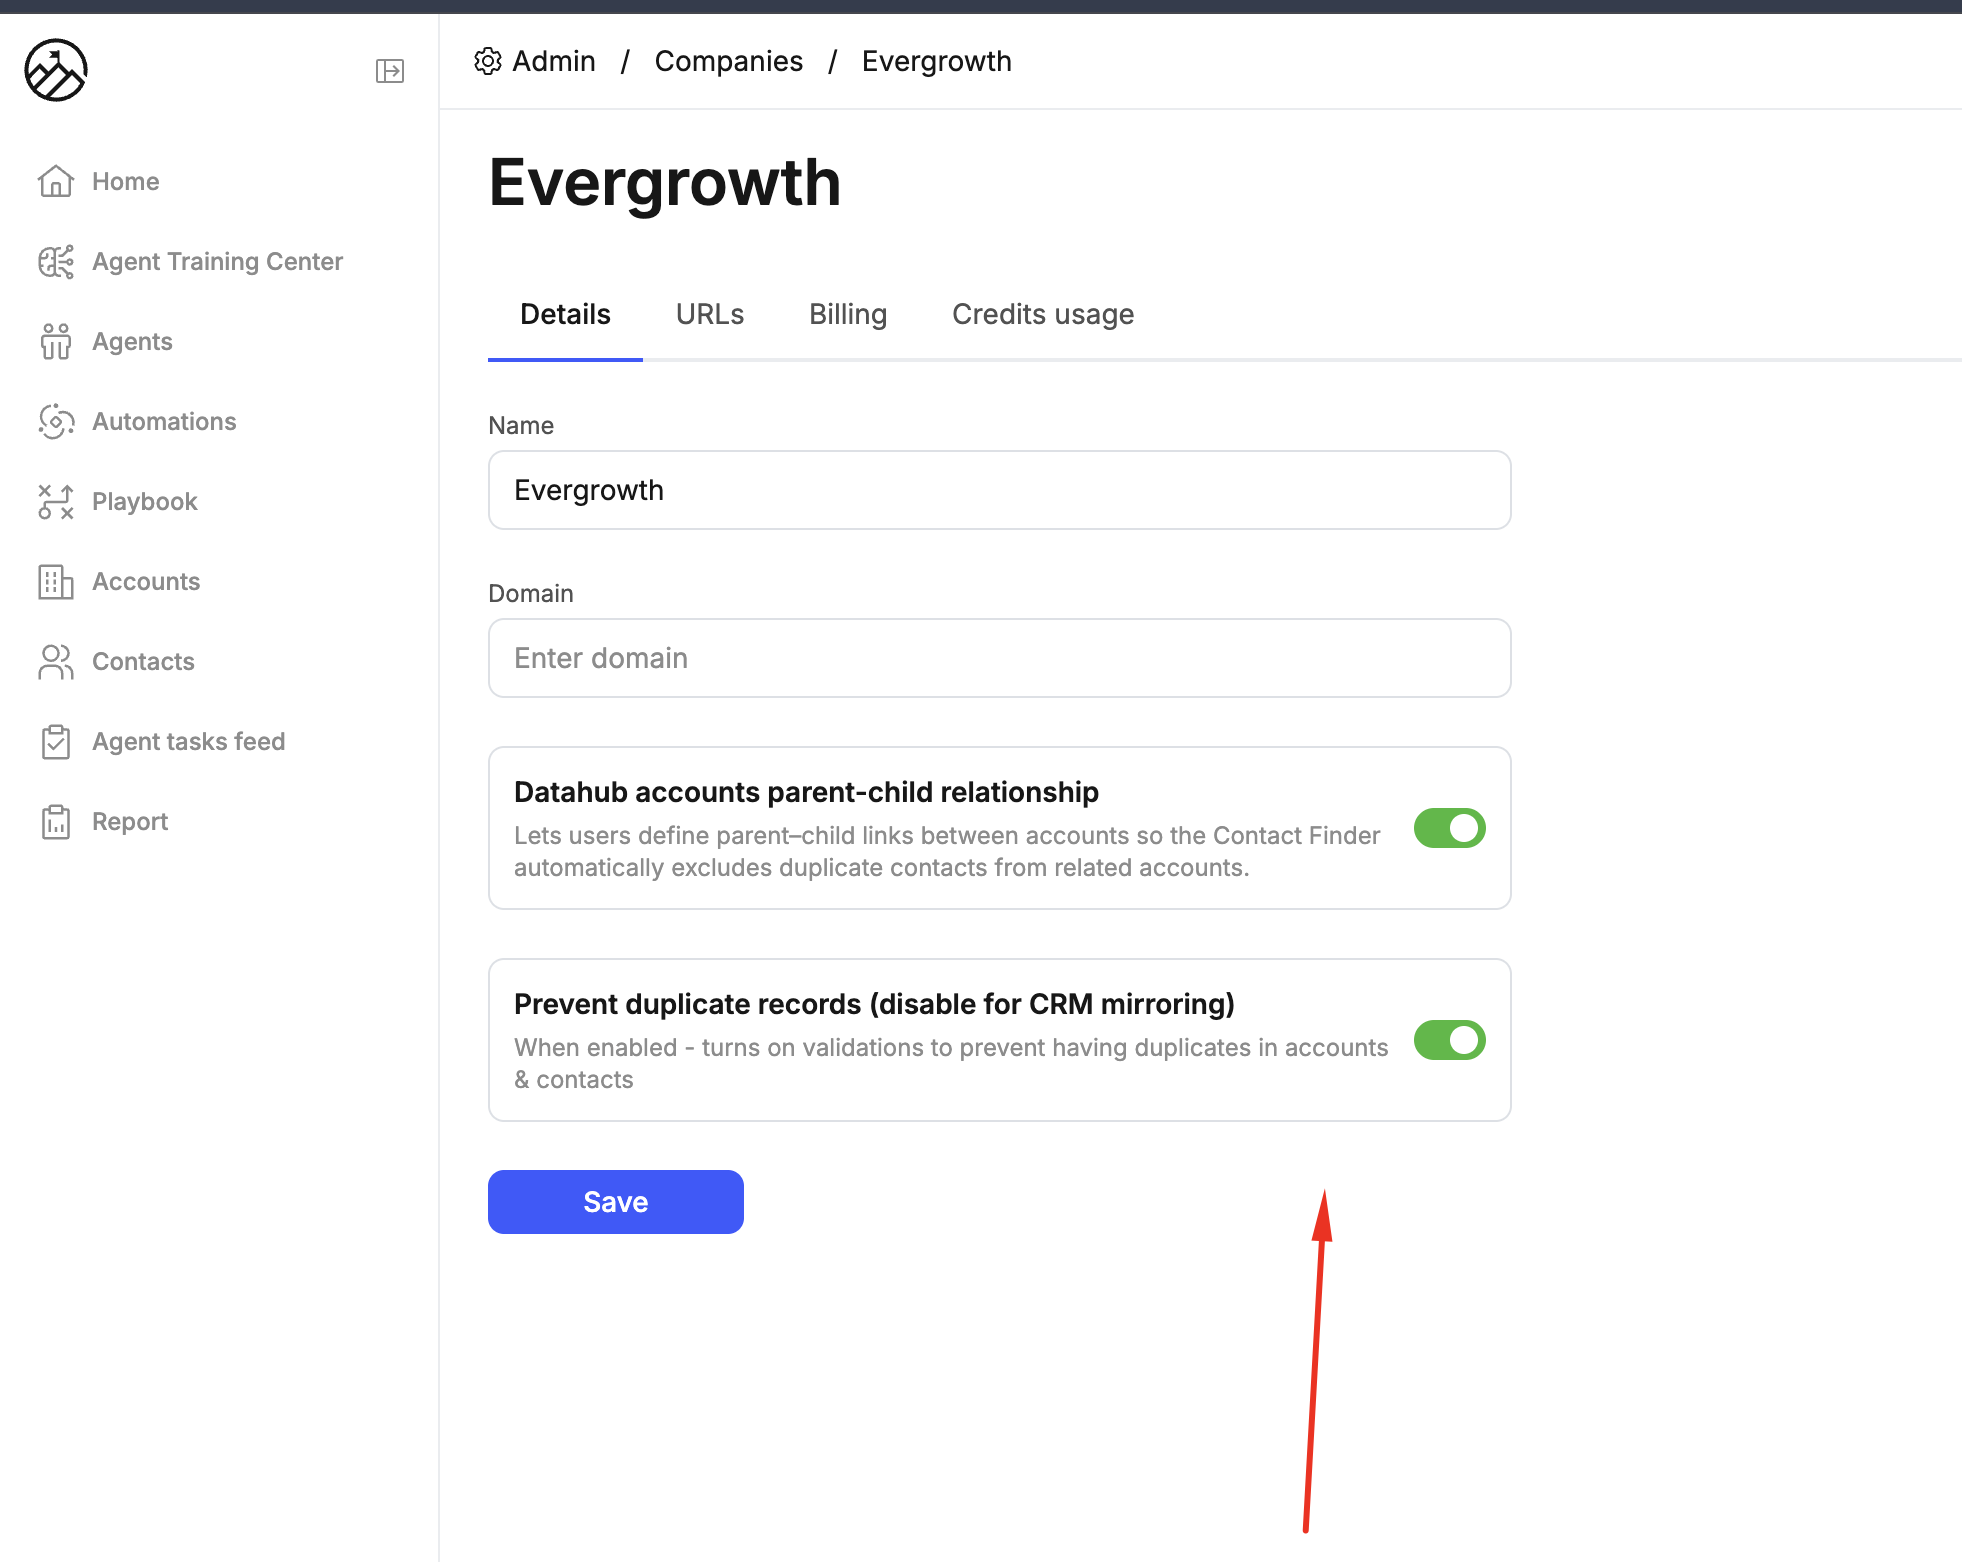This screenshot has width=1962, height=1562.
Task: Click the Admin gear icon in breadcrumb
Action: point(487,61)
